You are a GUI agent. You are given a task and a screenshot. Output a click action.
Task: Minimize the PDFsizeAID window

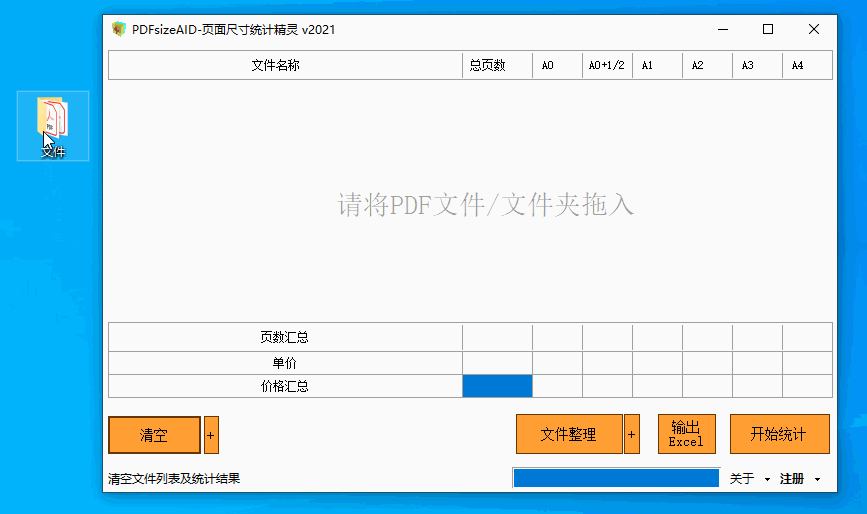[723, 29]
